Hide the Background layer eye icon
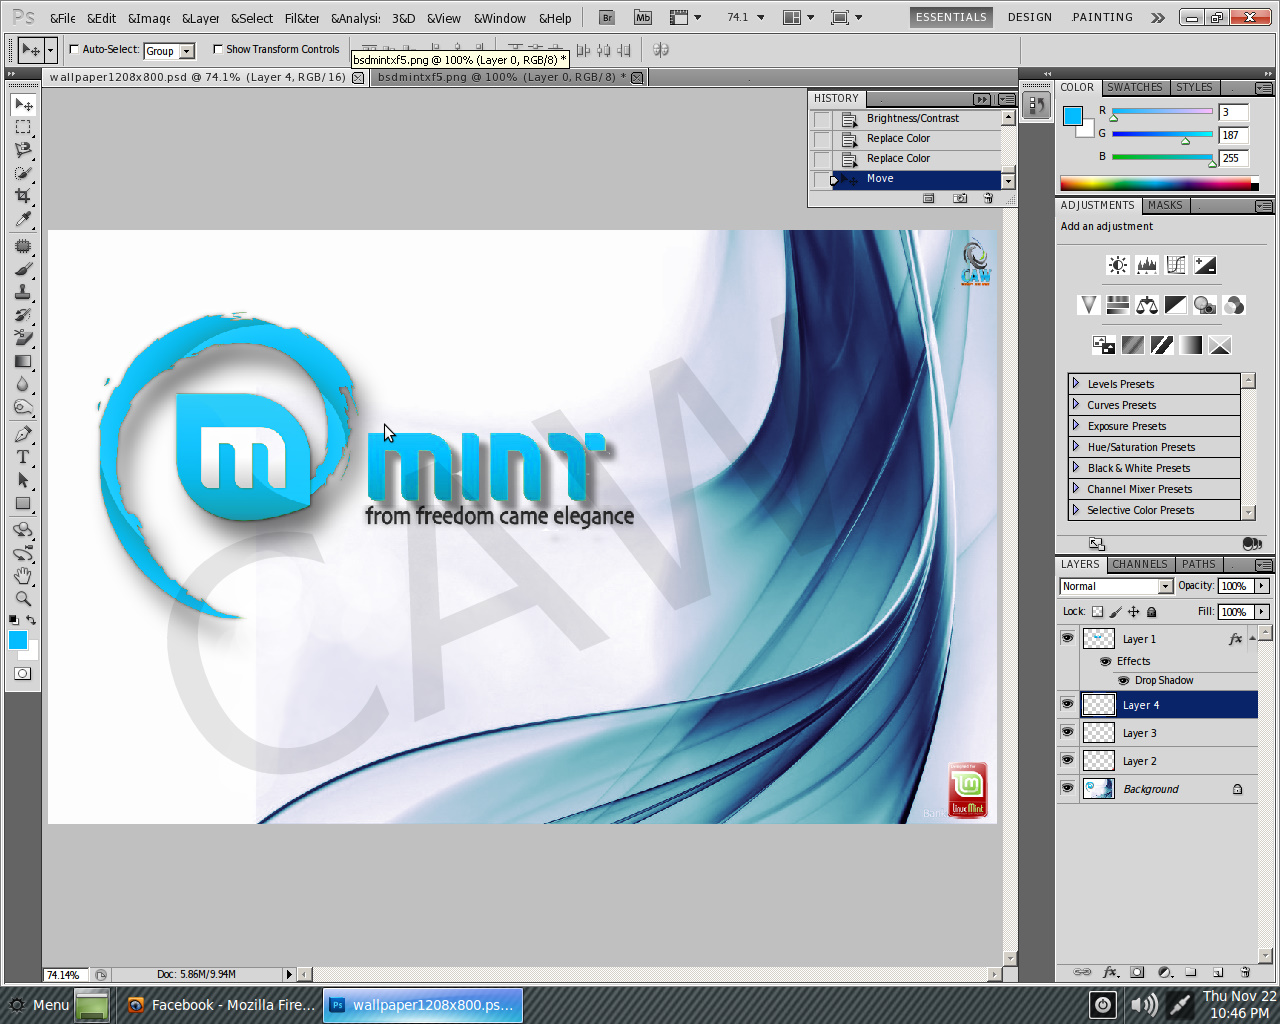1280x1024 pixels. [1067, 789]
